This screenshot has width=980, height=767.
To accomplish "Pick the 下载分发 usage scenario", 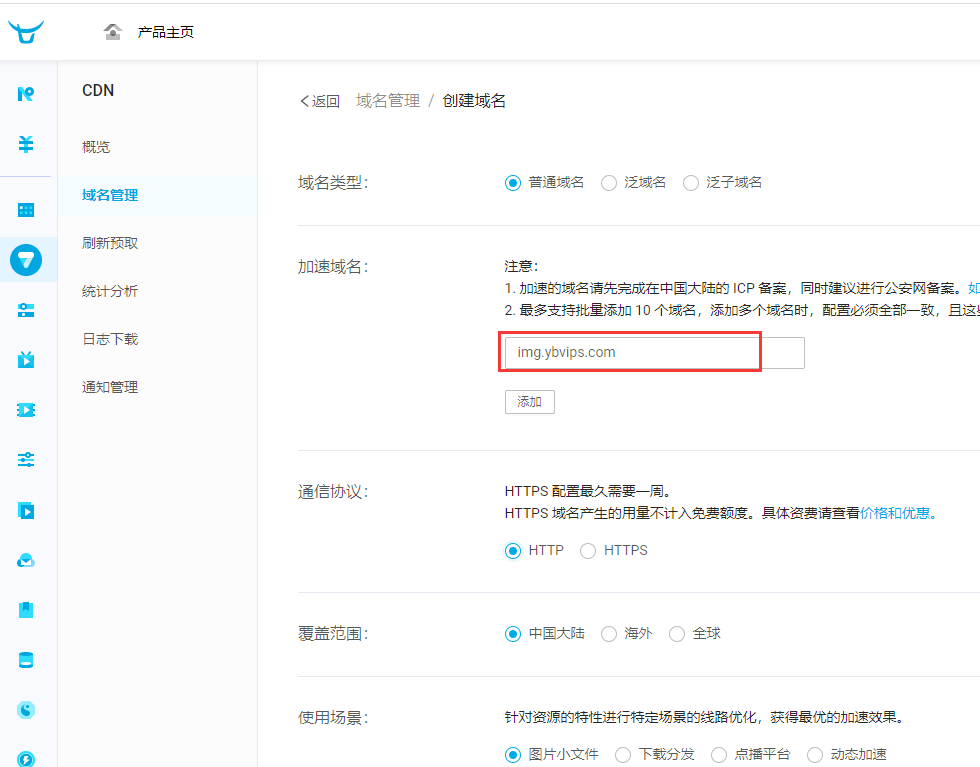I will point(623,755).
